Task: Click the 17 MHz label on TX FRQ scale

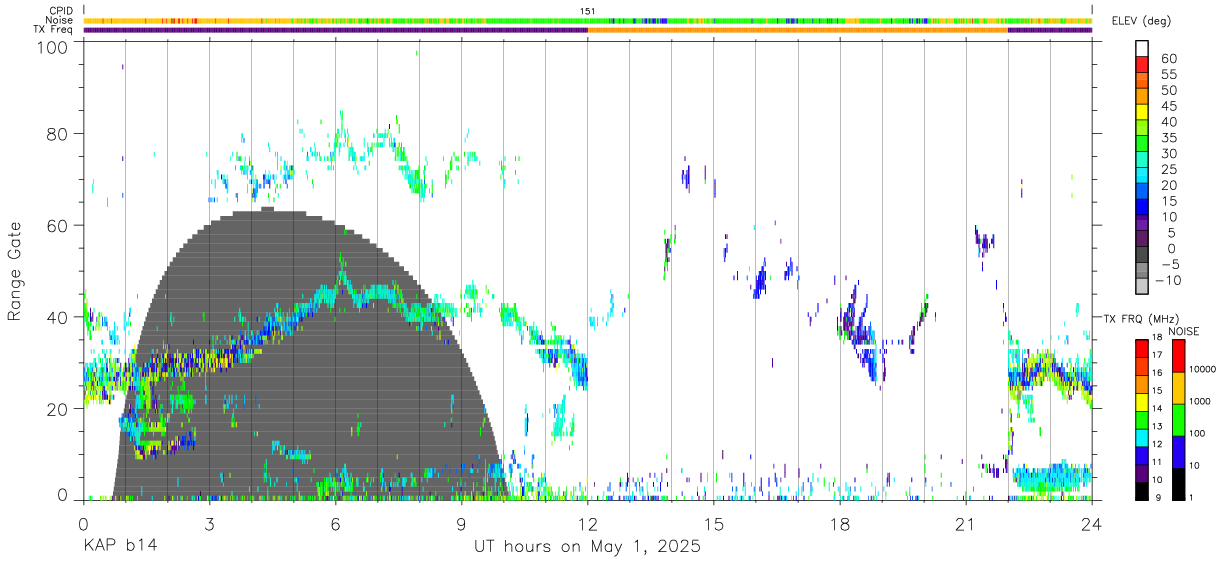Action: pyautogui.click(x=1157, y=355)
